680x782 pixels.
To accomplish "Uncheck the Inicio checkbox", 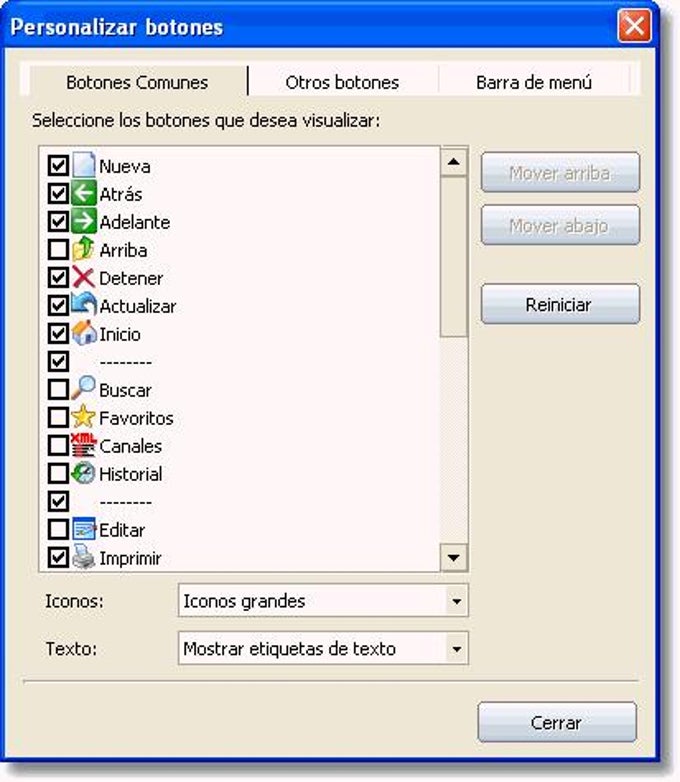I will pyautogui.click(x=58, y=333).
